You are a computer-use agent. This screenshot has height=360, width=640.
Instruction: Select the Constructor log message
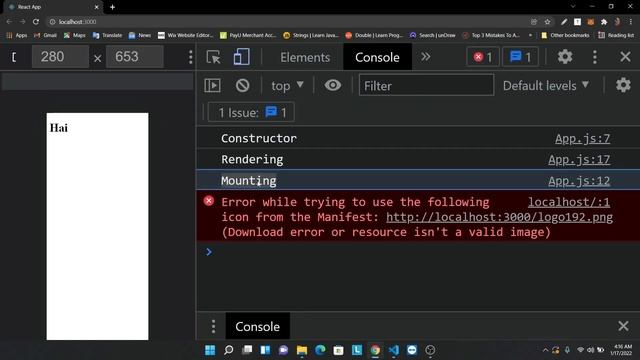pos(259,138)
